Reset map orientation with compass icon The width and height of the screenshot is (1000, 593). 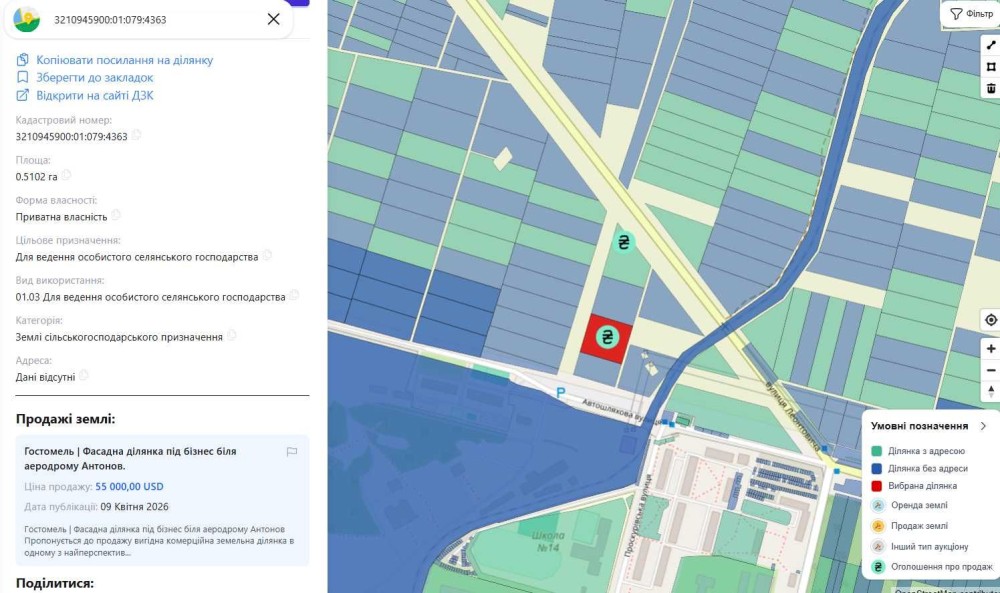[x=990, y=392]
